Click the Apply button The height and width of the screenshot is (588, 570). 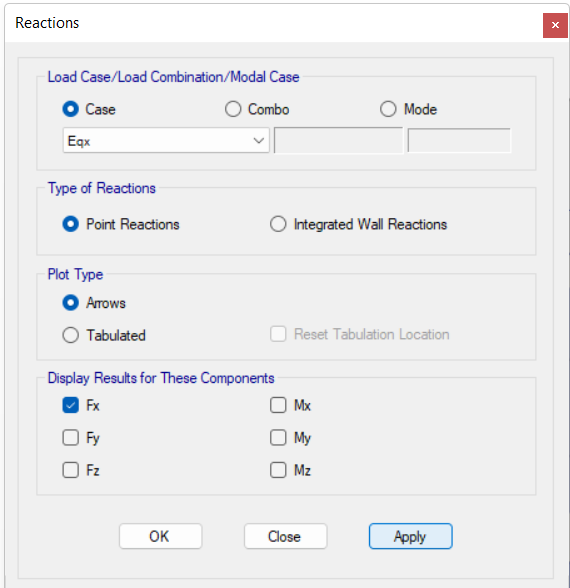[411, 536]
